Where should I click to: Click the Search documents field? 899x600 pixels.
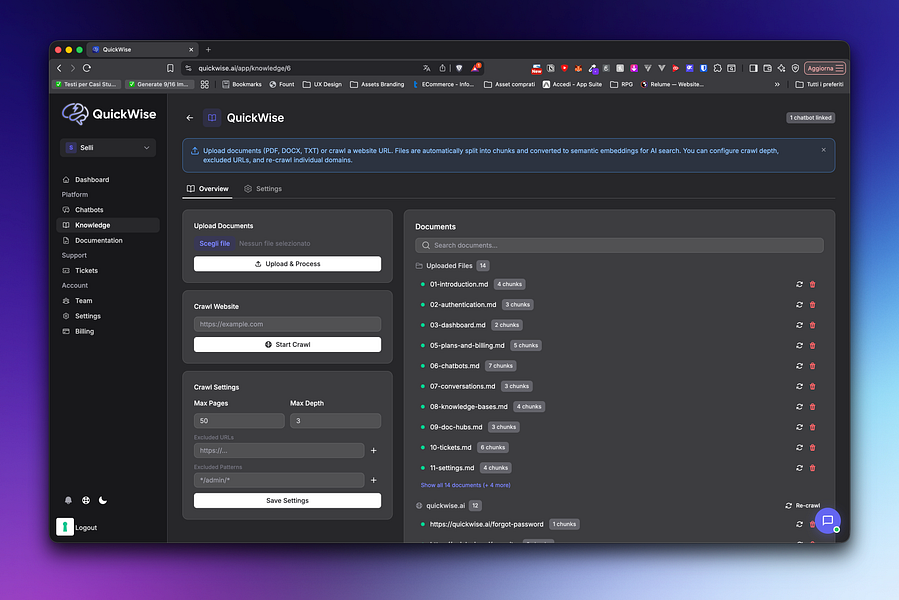click(619, 246)
